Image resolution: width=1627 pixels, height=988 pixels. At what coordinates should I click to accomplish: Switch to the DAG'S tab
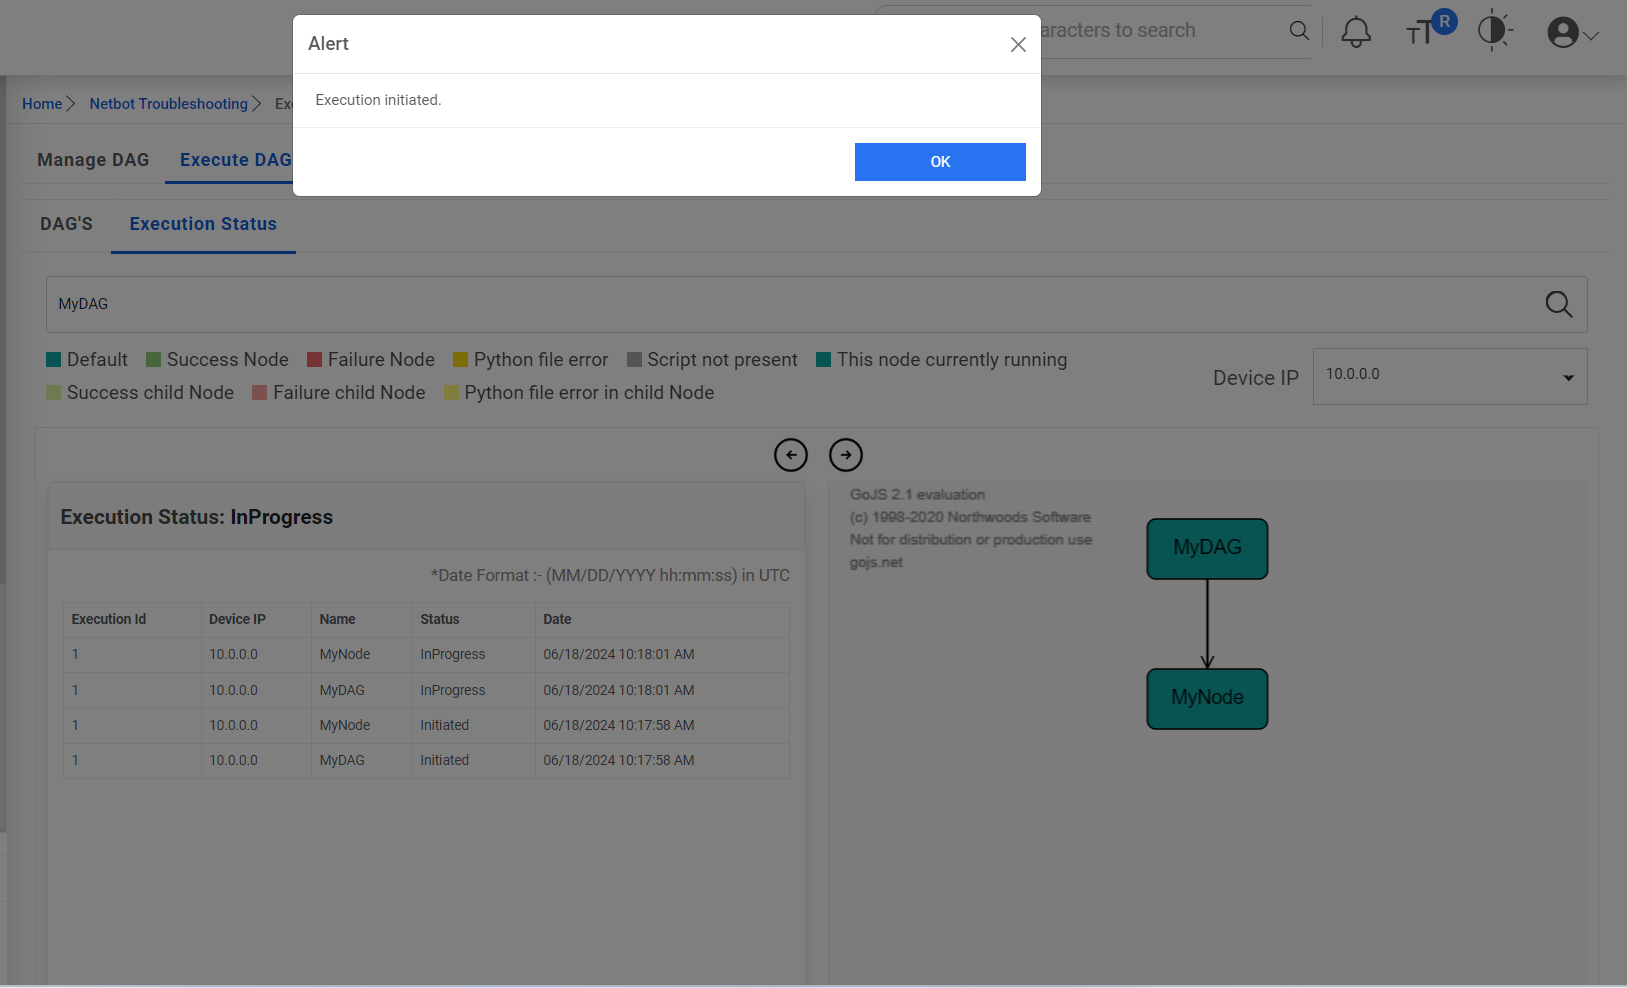click(66, 224)
